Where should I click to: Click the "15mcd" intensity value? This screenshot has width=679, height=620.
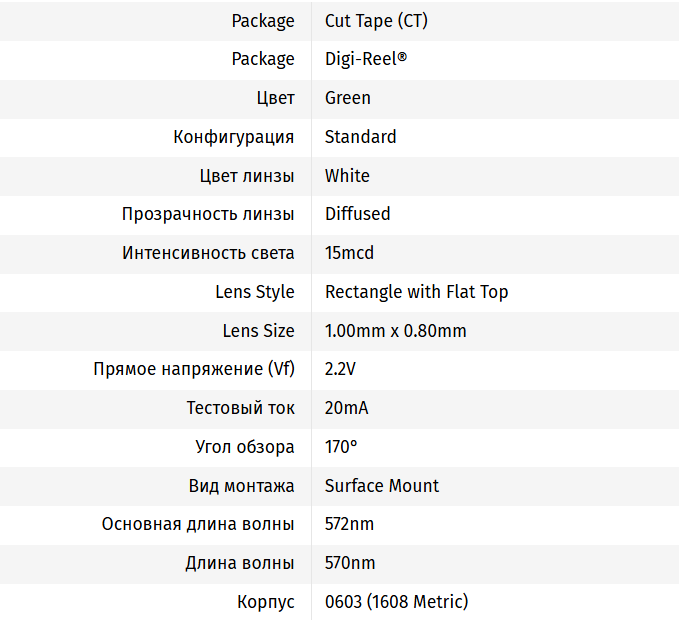pyautogui.click(x=349, y=253)
